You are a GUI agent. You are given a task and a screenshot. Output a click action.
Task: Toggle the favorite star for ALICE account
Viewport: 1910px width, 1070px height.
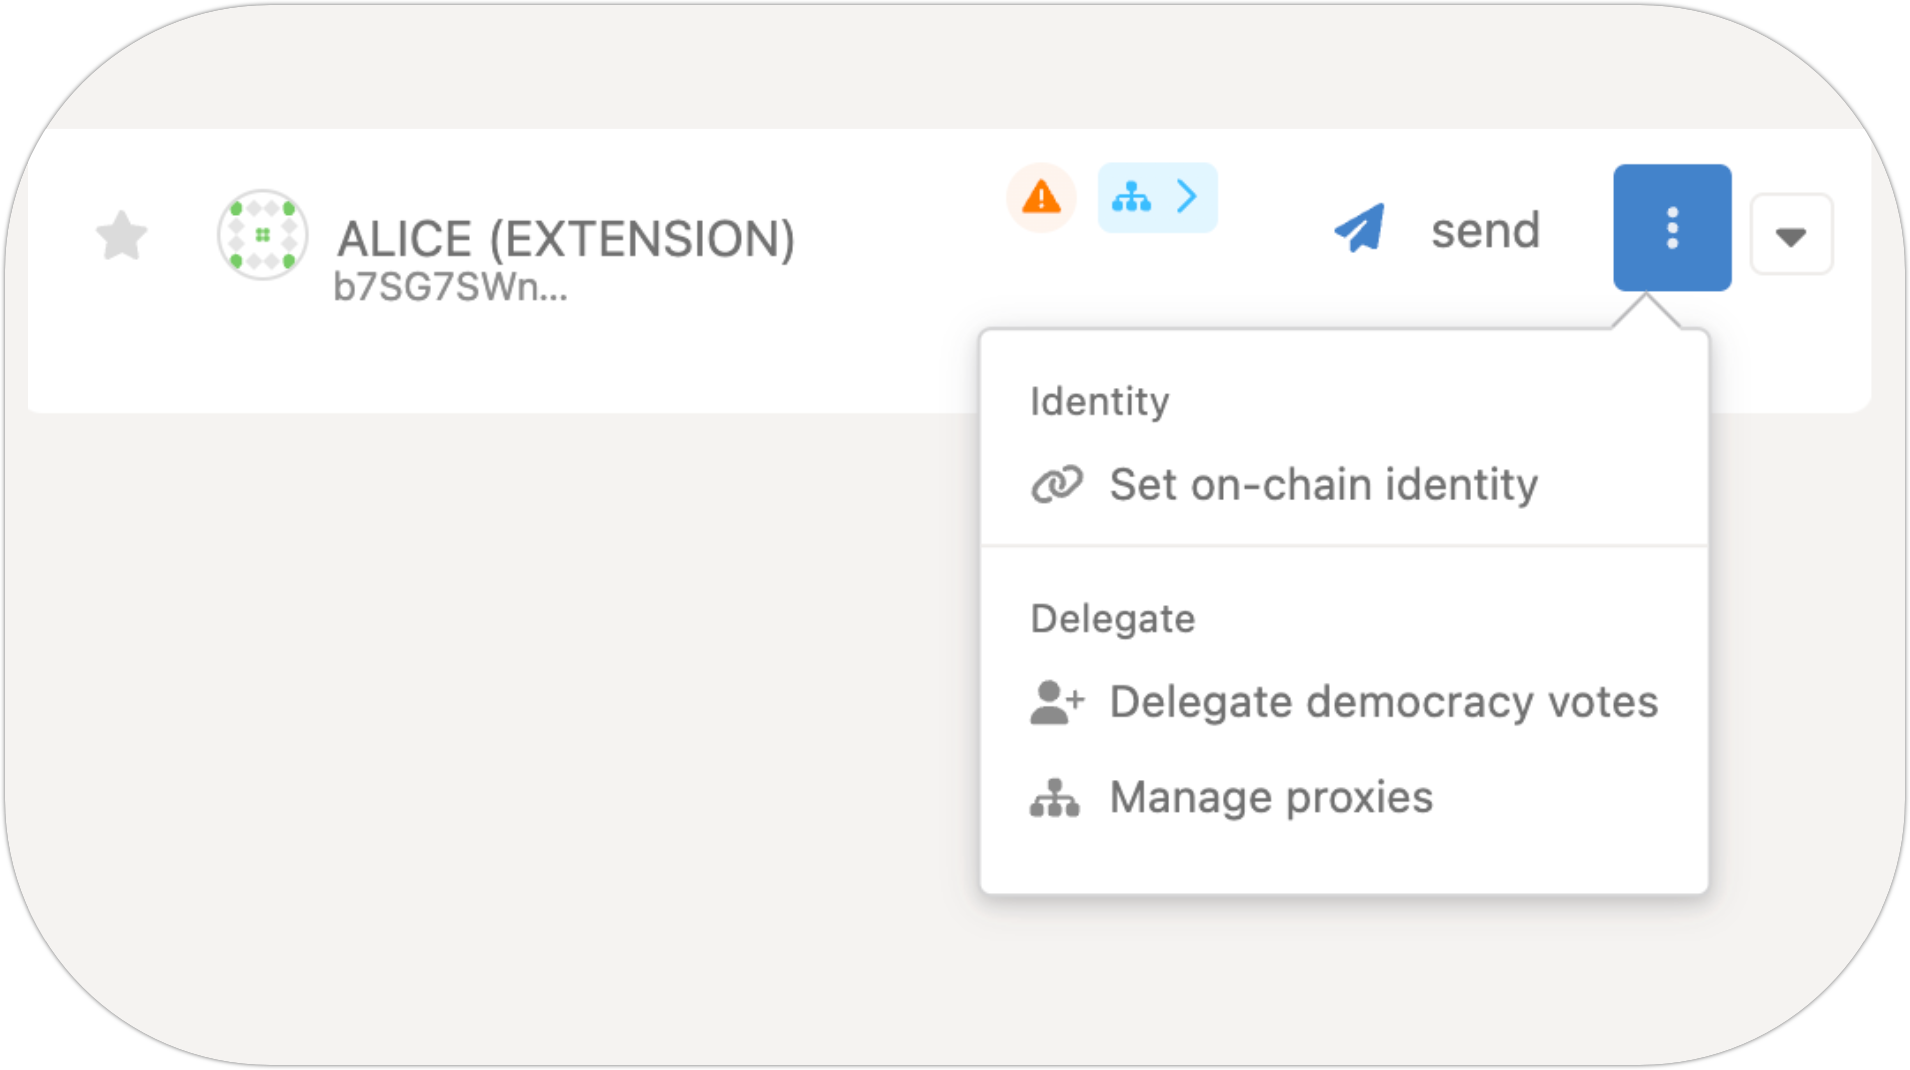[x=122, y=236]
